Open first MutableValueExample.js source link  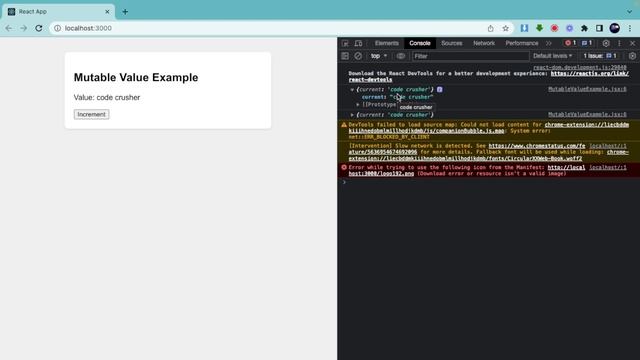587,89
